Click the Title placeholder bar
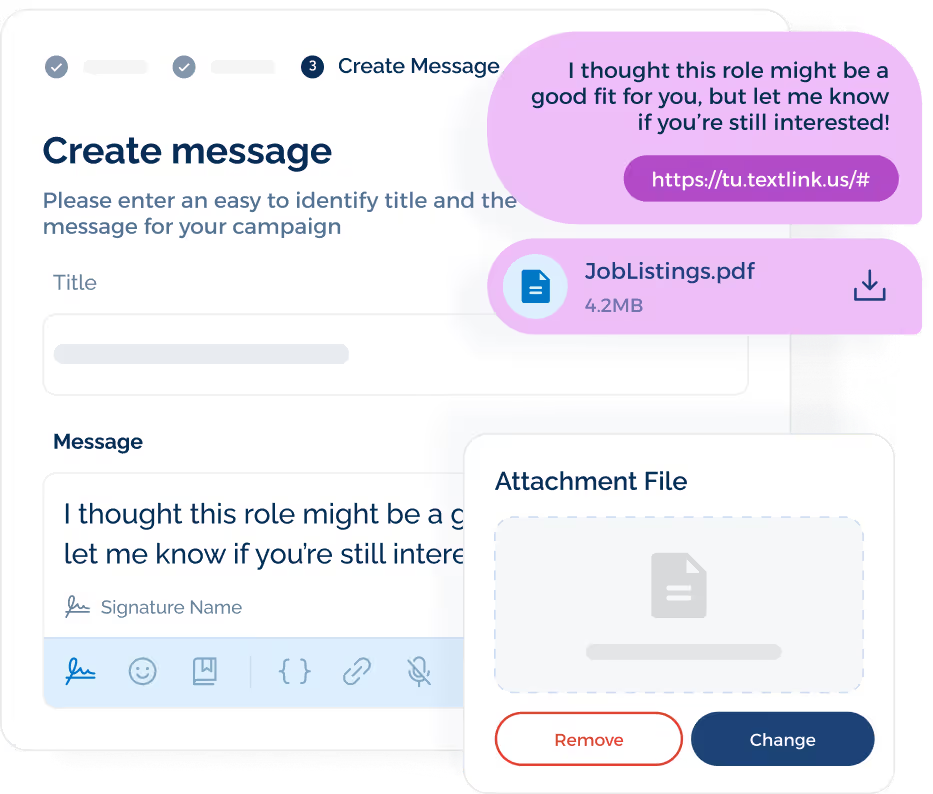Screen dimensions: 933x794 (200, 354)
